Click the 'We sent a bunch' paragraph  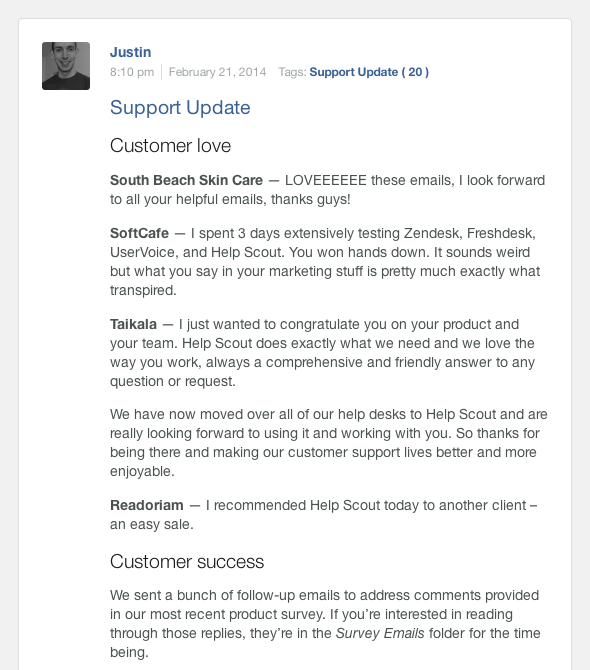click(325, 624)
